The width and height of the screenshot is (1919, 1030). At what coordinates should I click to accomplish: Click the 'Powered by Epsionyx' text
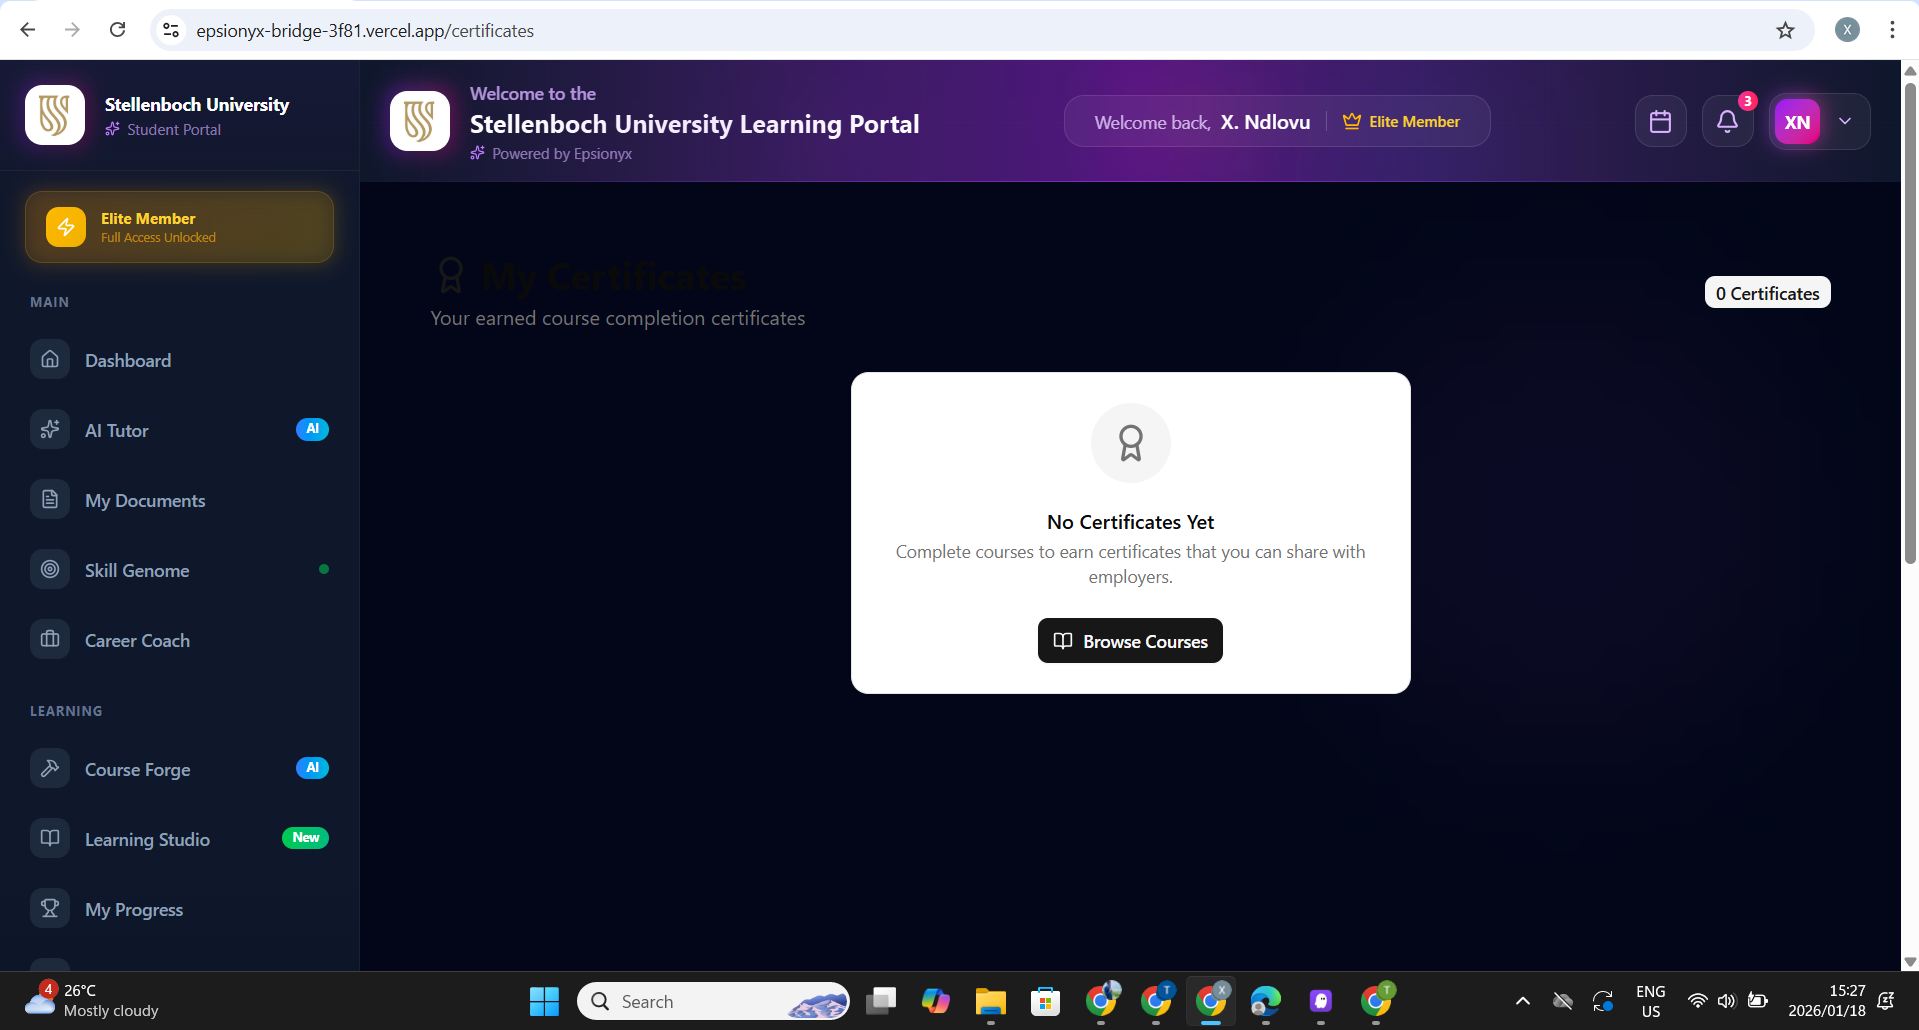tap(562, 154)
